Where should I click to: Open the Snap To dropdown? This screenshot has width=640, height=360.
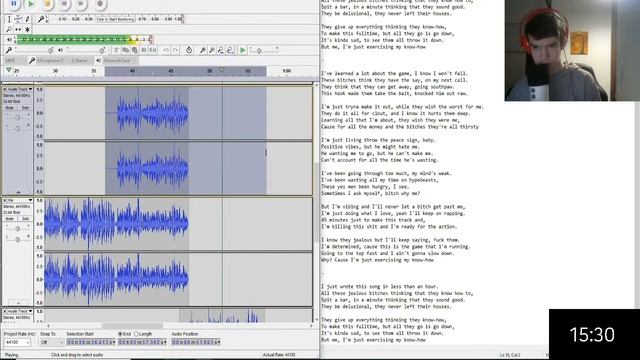click(52, 342)
